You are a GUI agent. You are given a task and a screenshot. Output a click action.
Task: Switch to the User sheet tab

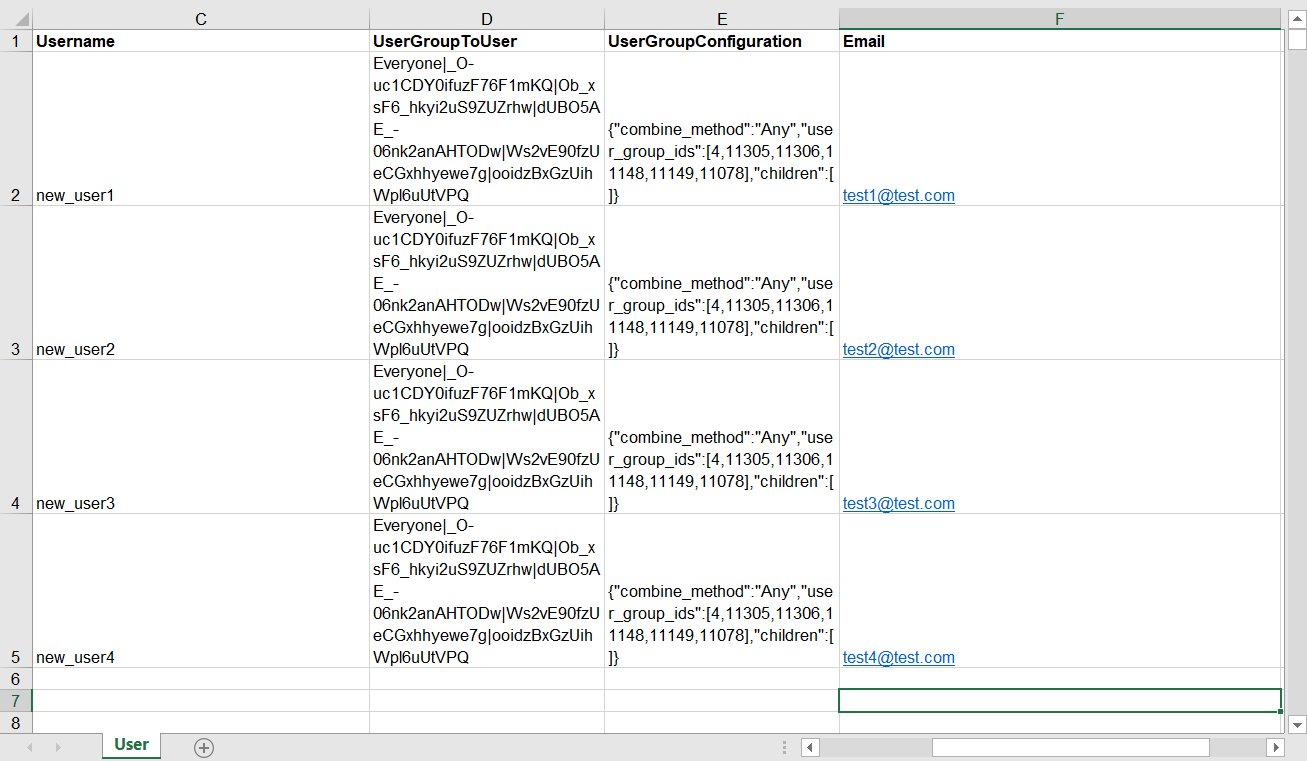131,745
